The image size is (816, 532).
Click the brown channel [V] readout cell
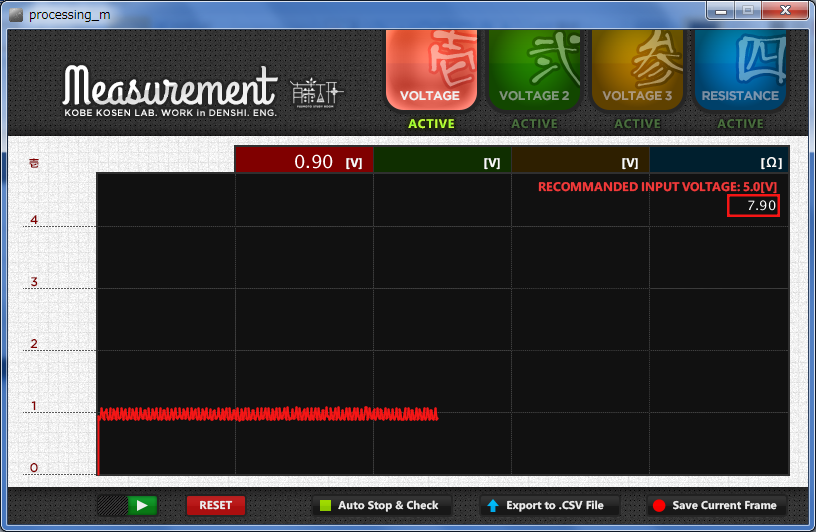(x=580, y=160)
